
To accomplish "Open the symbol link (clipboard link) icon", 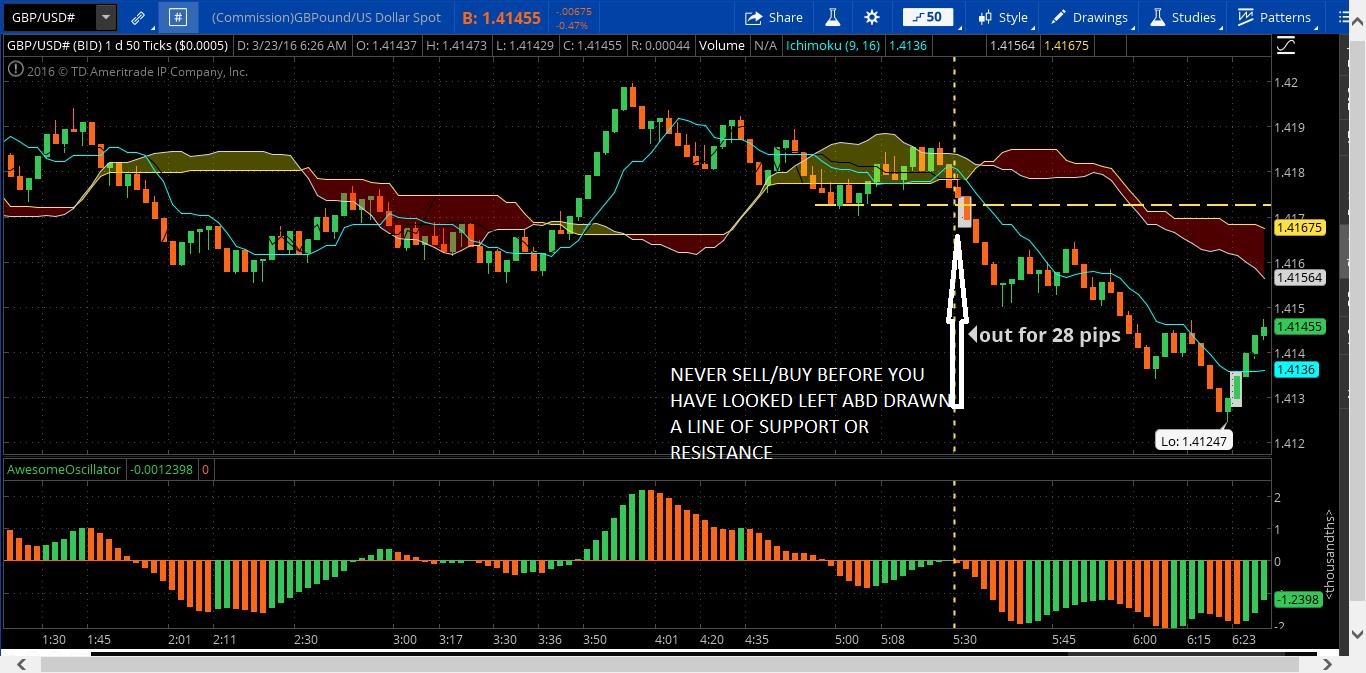I will click(x=139, y=17).
